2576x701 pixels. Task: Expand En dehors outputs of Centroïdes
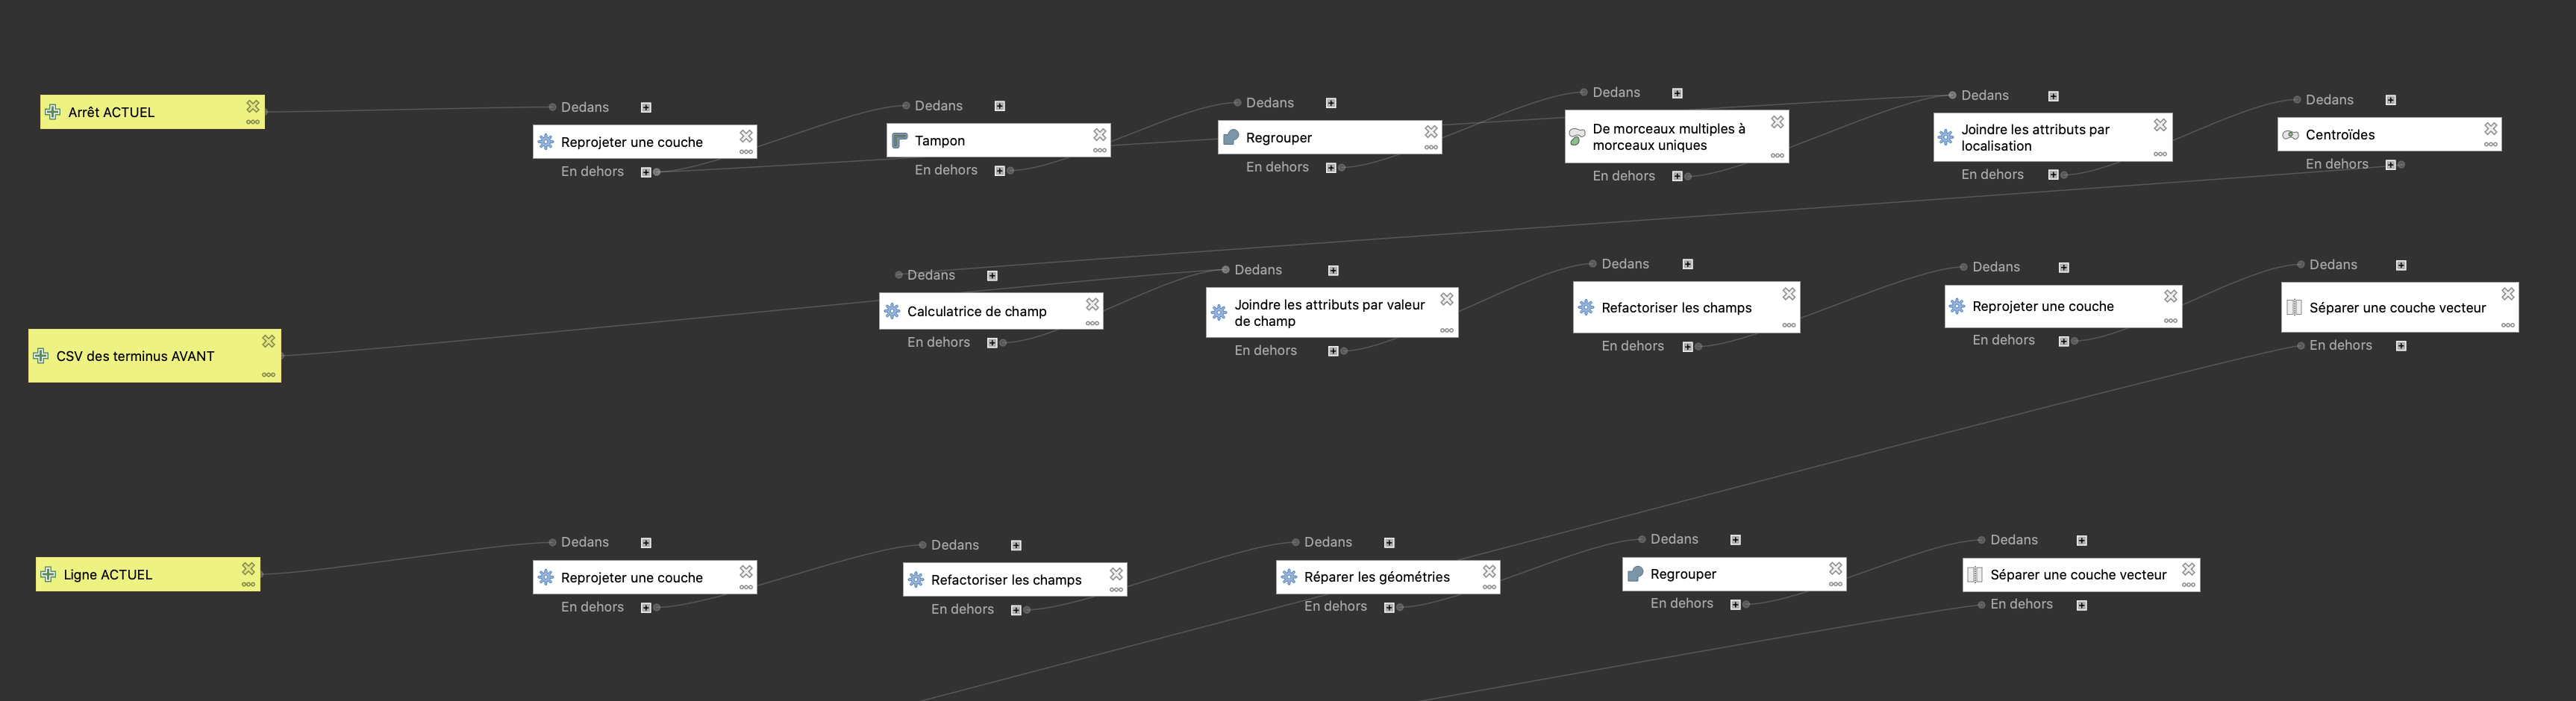[2390, 165]
